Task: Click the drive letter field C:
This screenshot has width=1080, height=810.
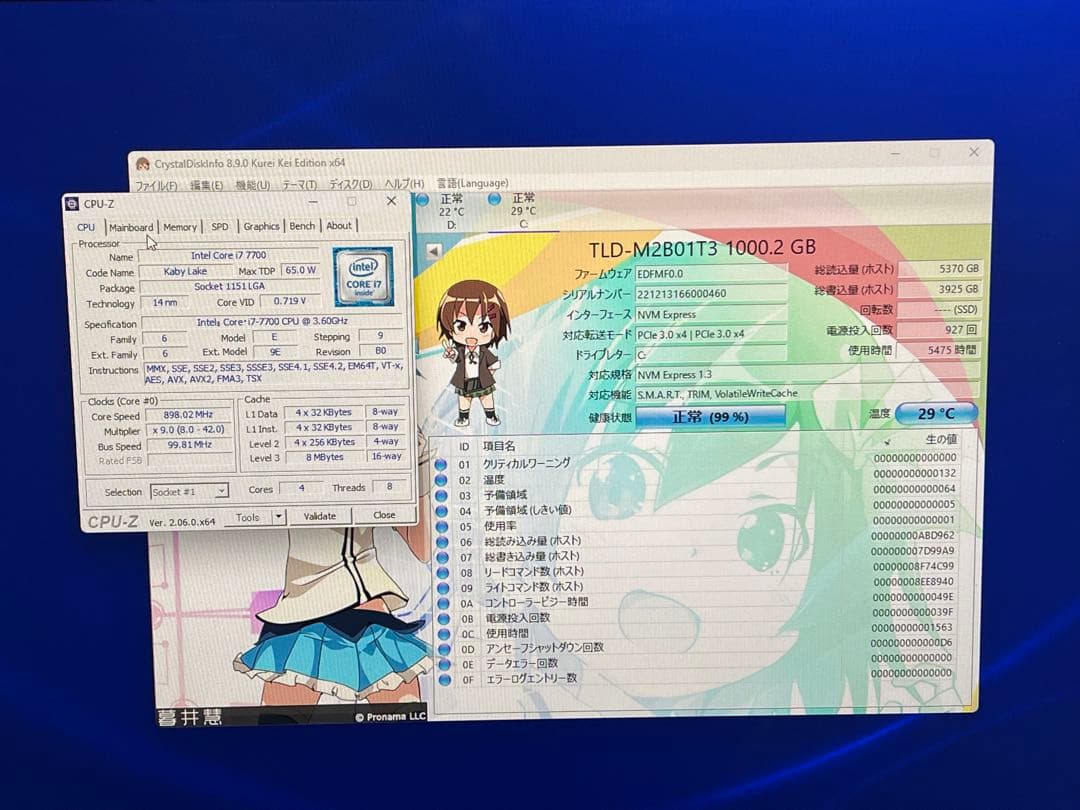Action: [711, 355]
